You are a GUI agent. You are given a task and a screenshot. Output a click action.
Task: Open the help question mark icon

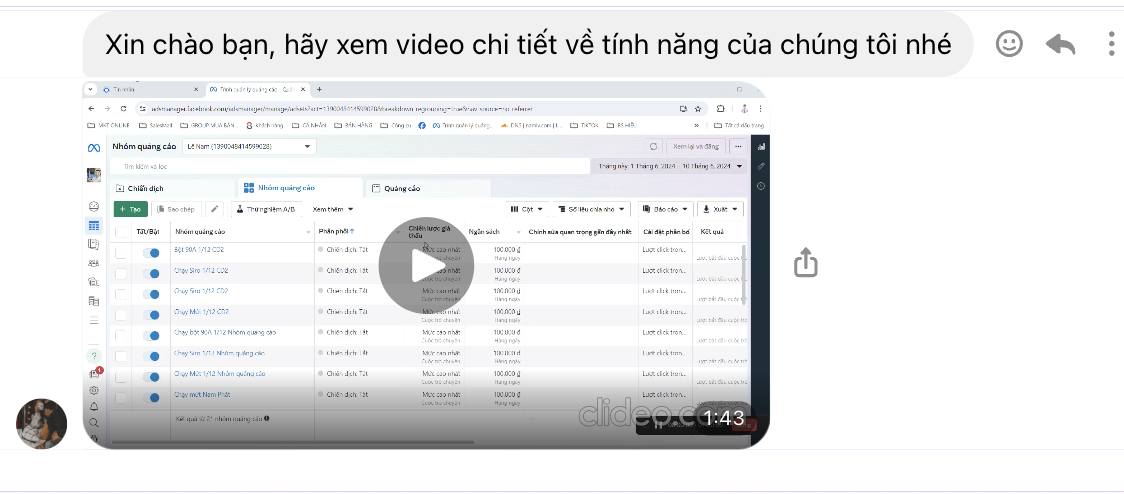click(x=94, y=356)
